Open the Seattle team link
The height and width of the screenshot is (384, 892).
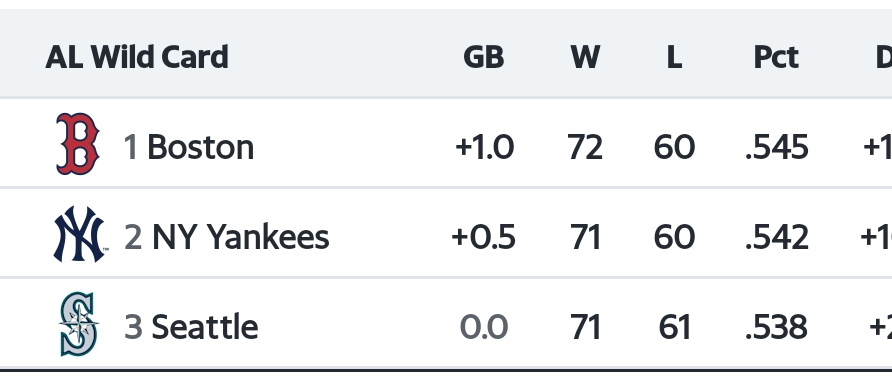(x=205, y=327)
